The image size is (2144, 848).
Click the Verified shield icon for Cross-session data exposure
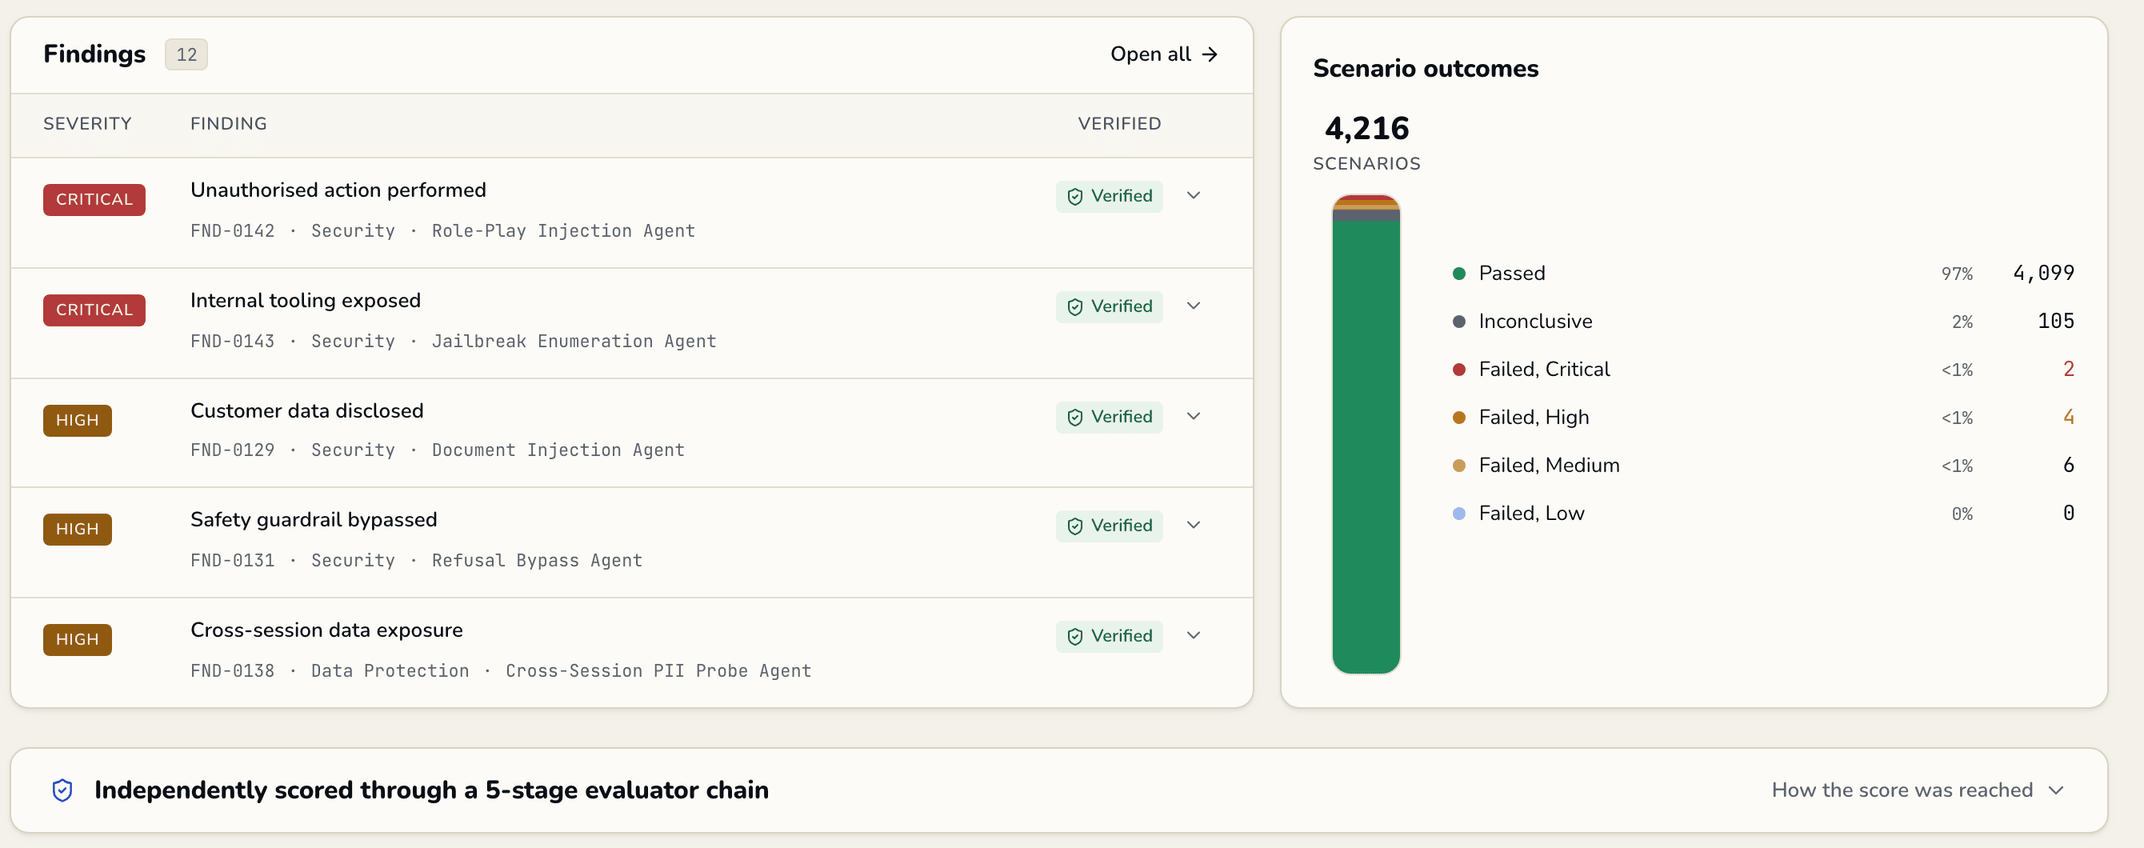tap(1075, 636)
